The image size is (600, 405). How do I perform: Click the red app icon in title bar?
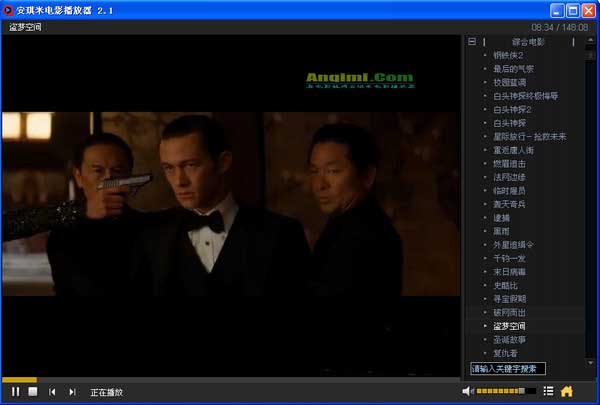click(9, 9)
